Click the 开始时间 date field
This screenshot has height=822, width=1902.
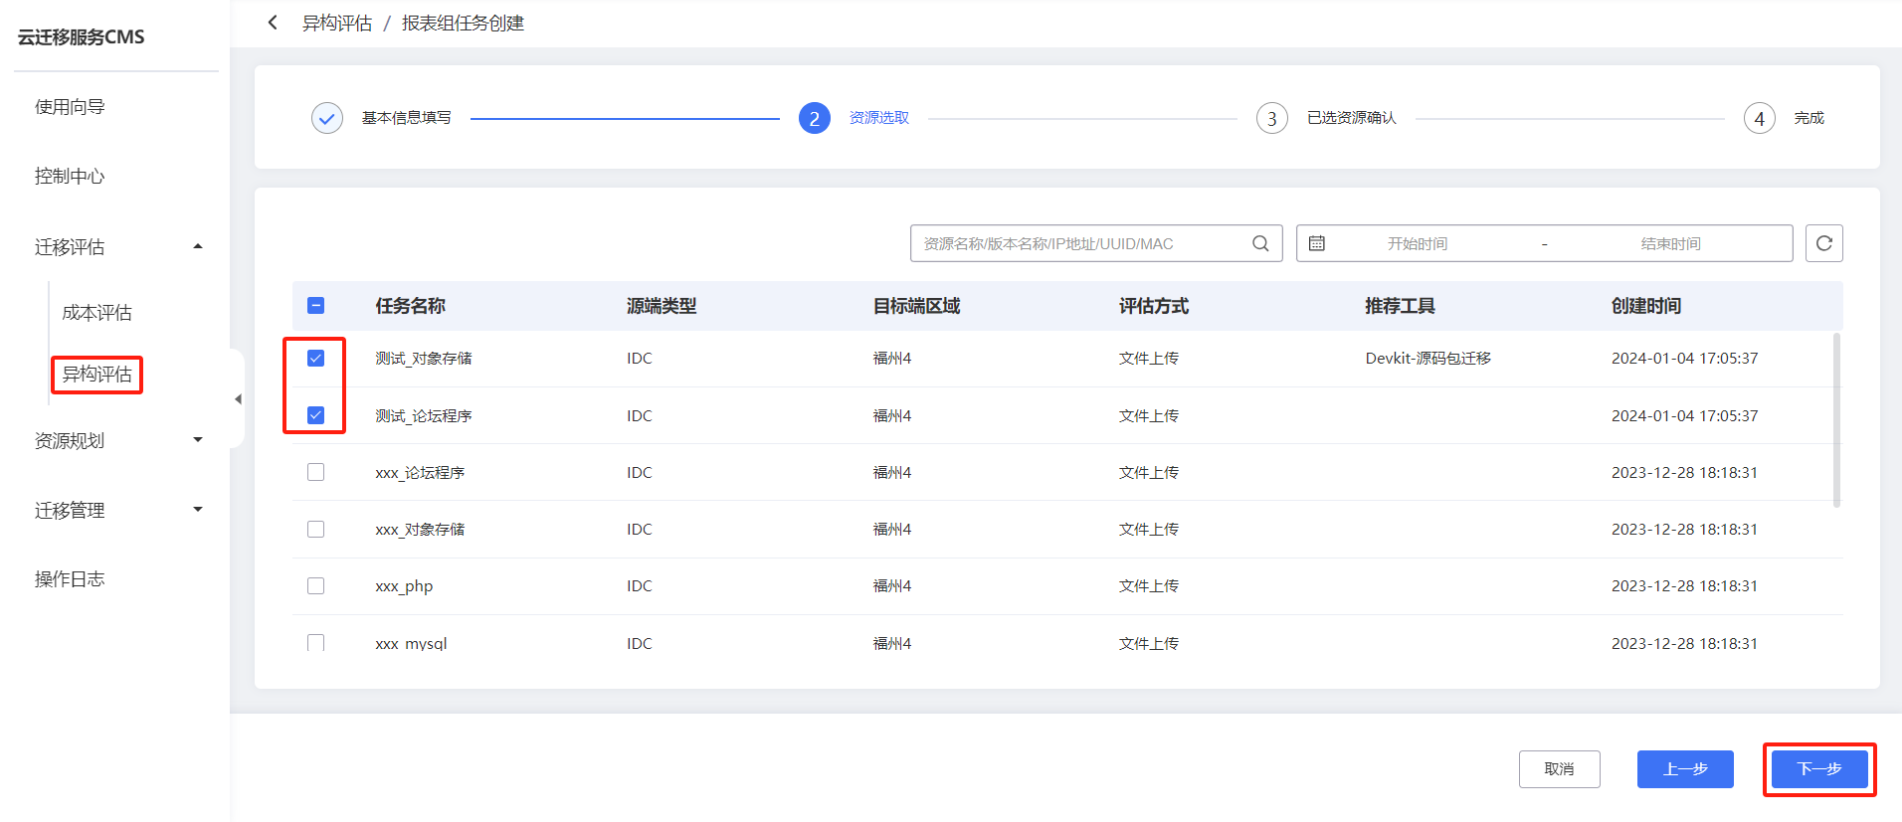pyautogui.click(x=1417, y=243)
